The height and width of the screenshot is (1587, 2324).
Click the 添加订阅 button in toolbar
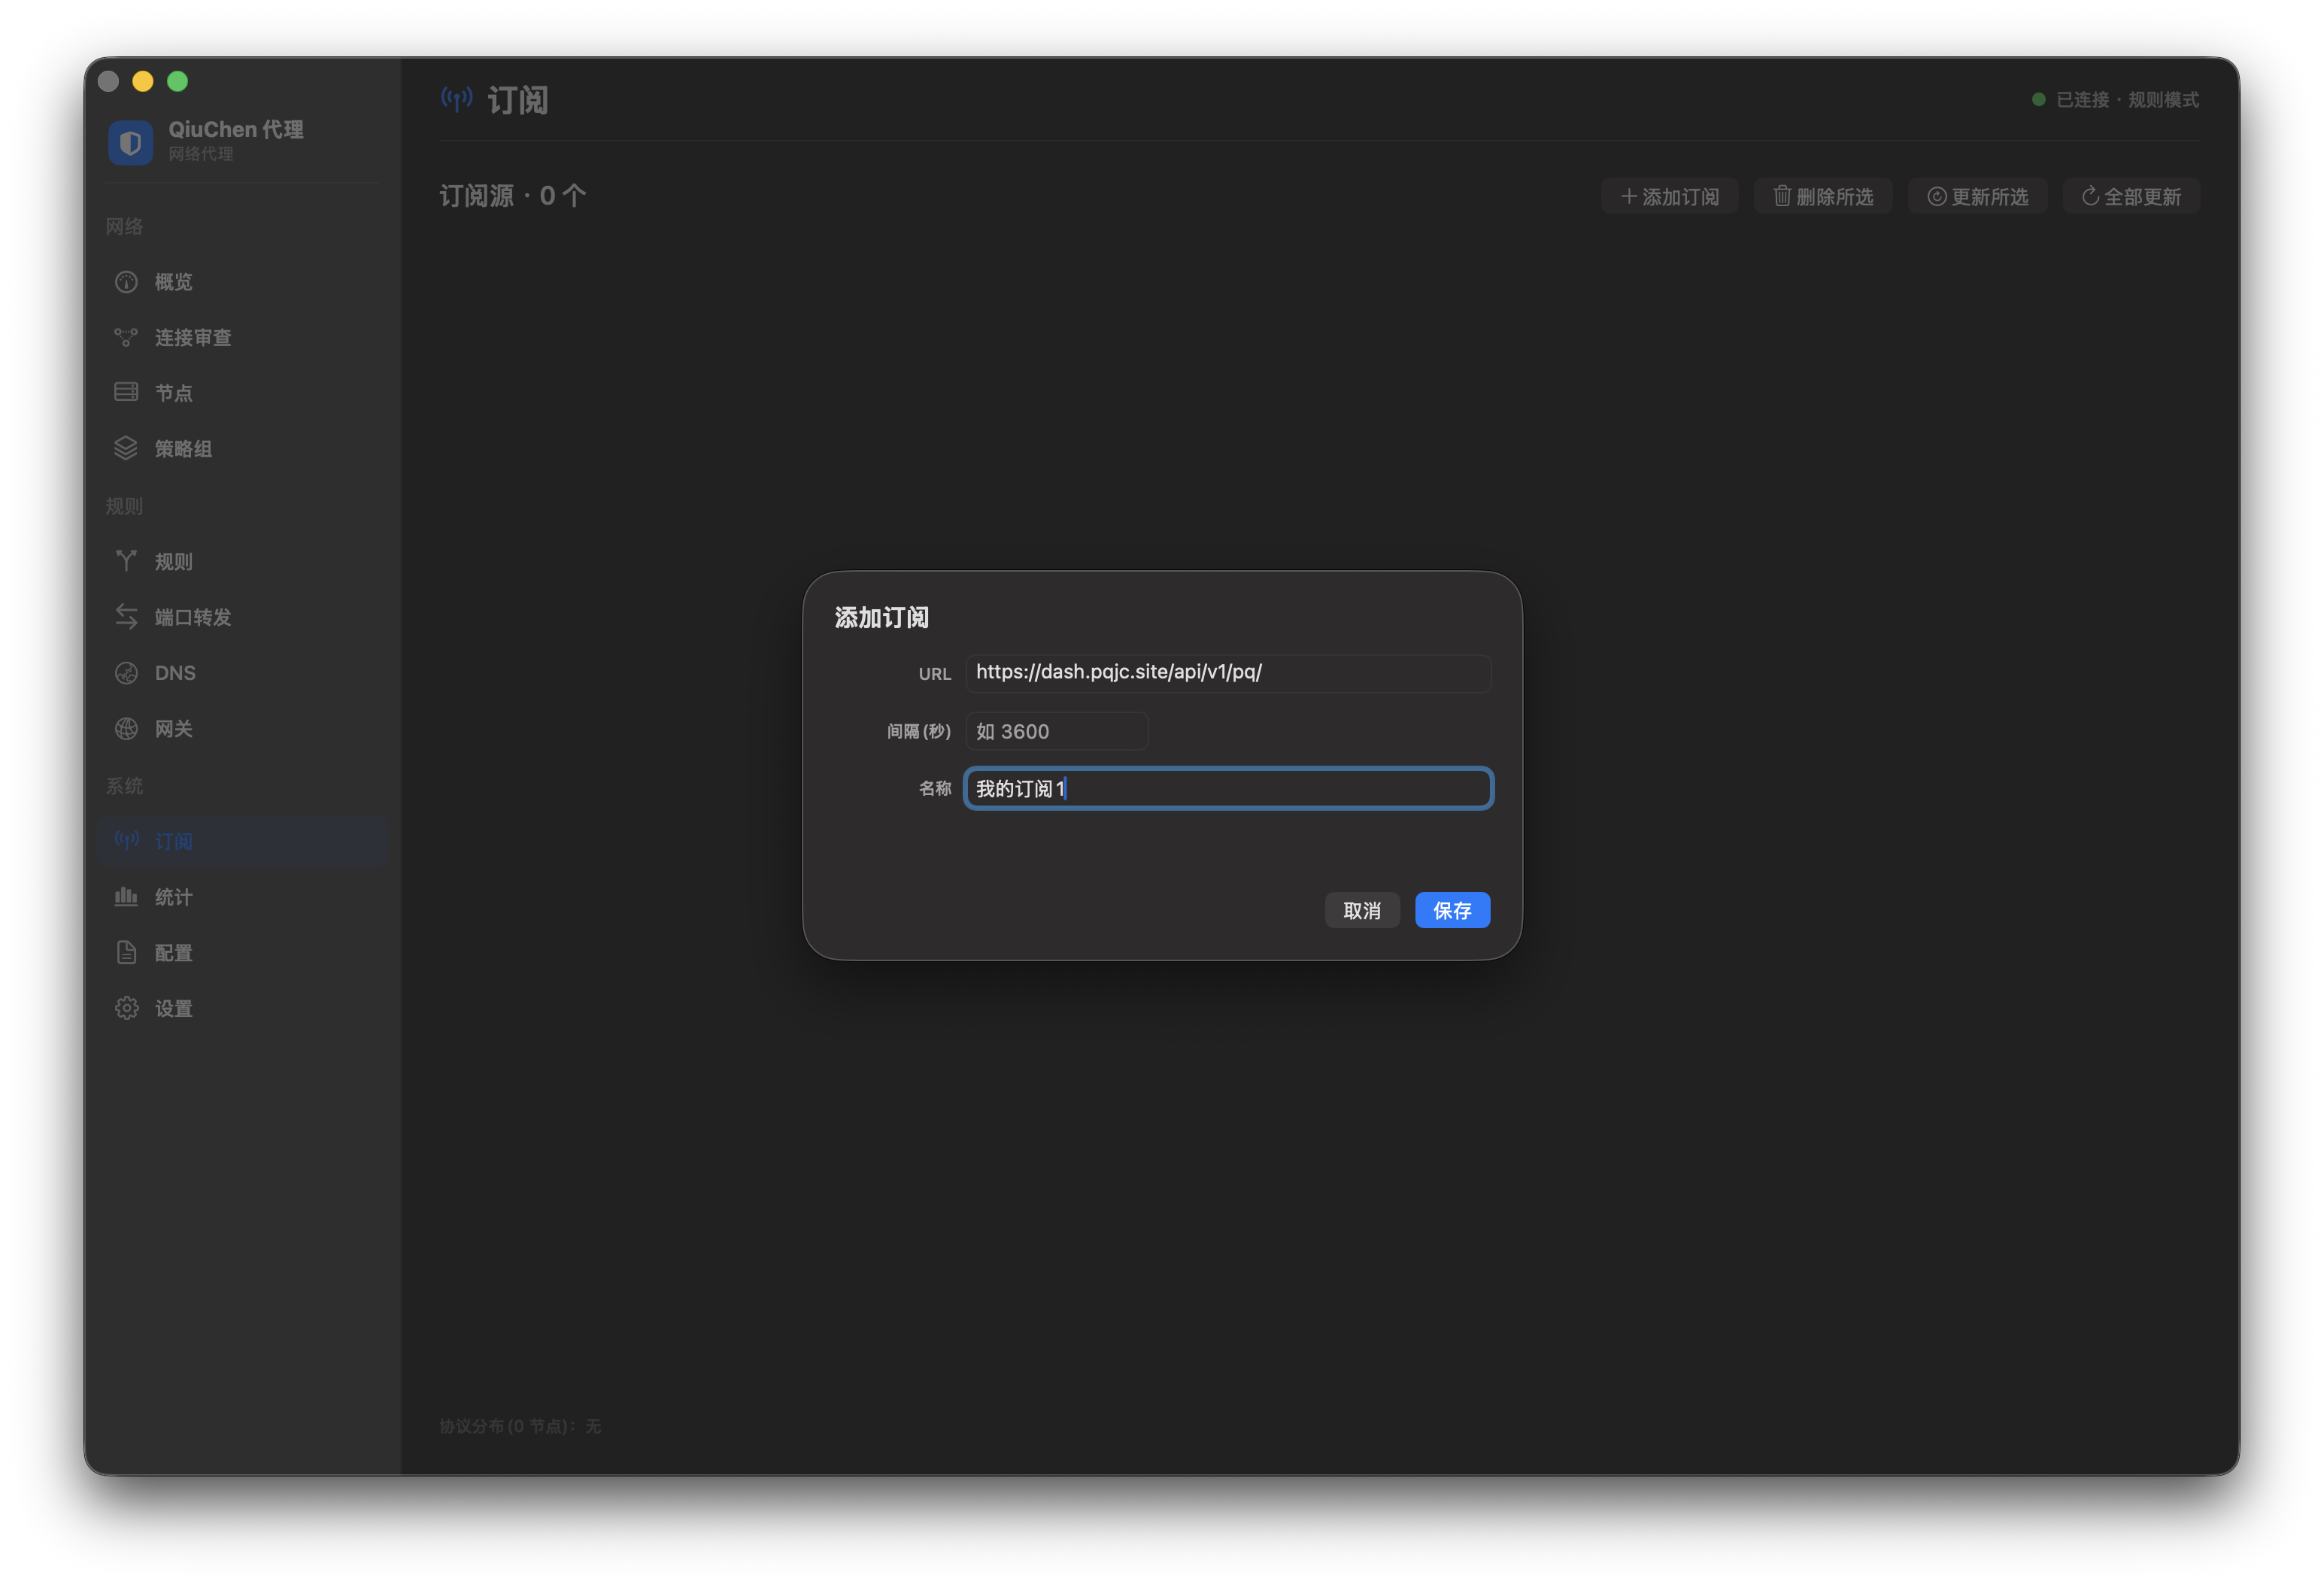(x=1669, y=197)
